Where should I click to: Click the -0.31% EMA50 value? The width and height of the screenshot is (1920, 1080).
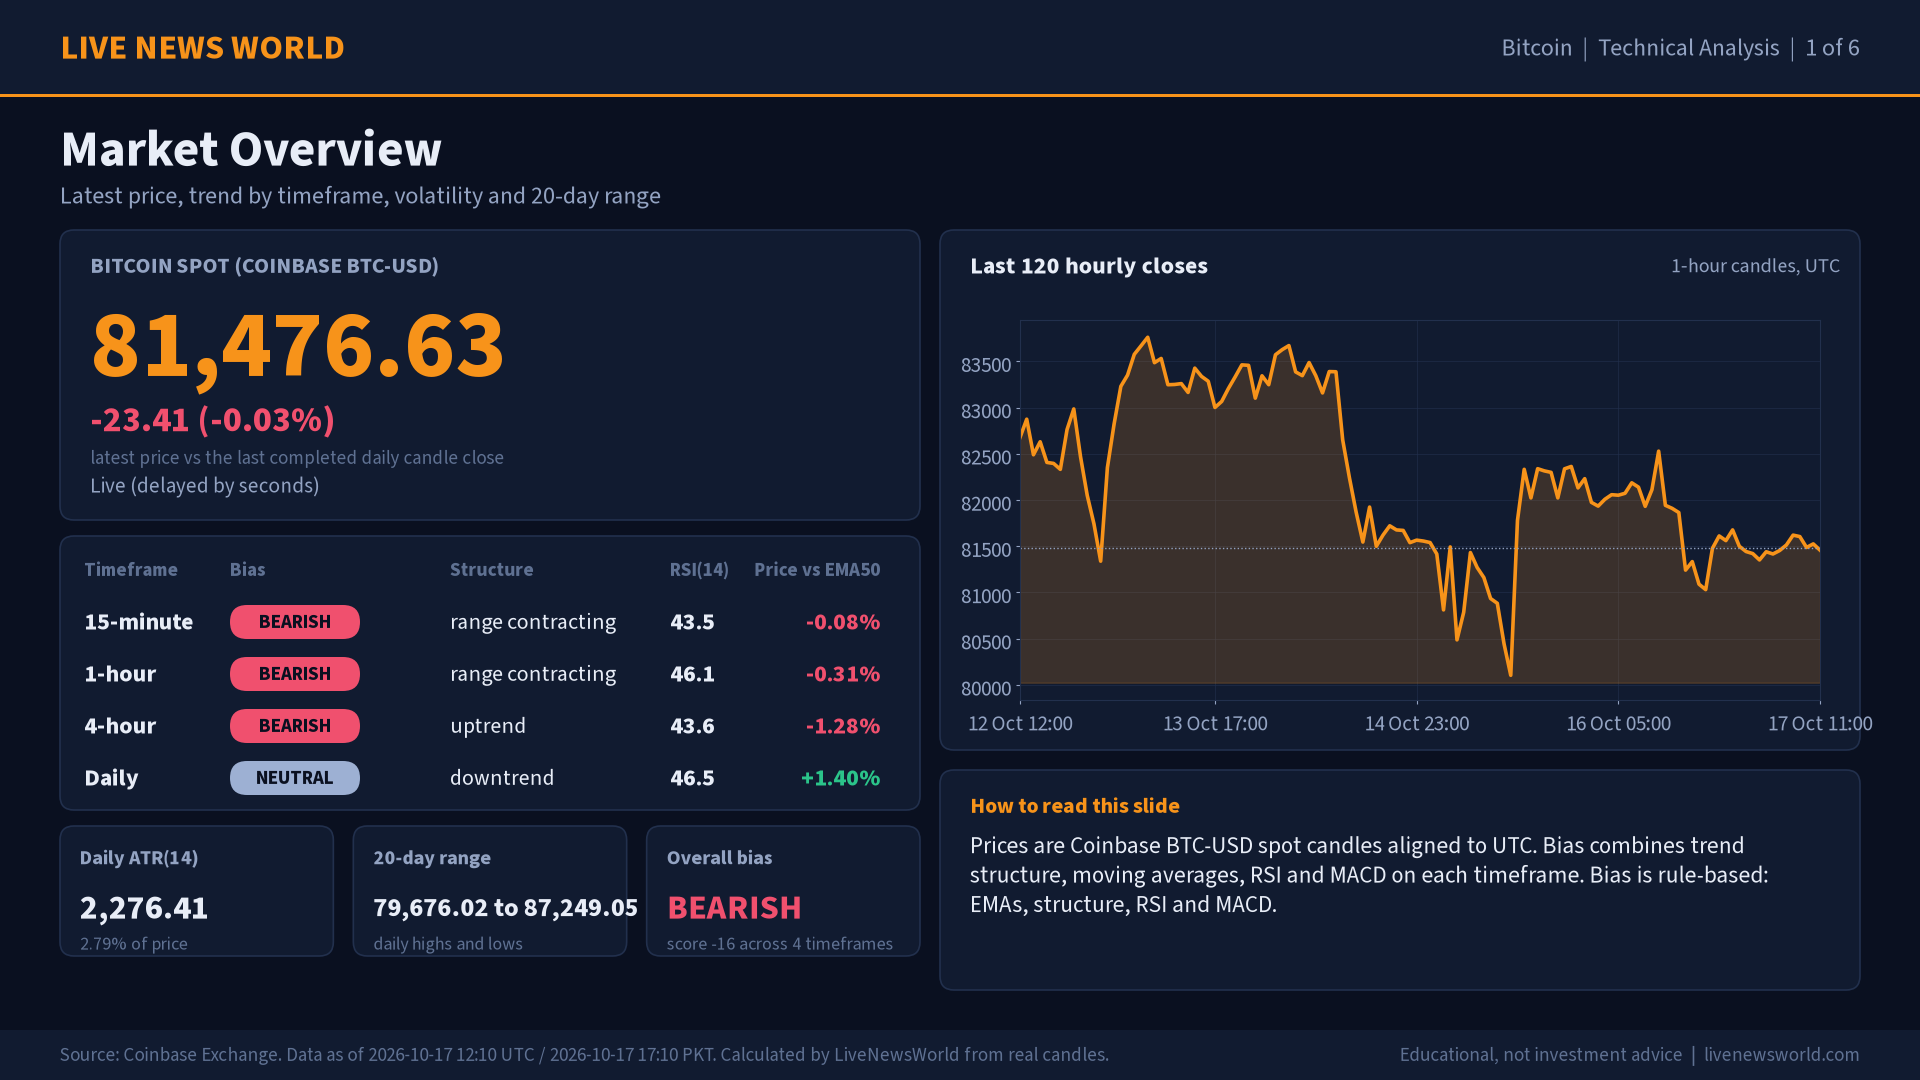click(843, 674)
